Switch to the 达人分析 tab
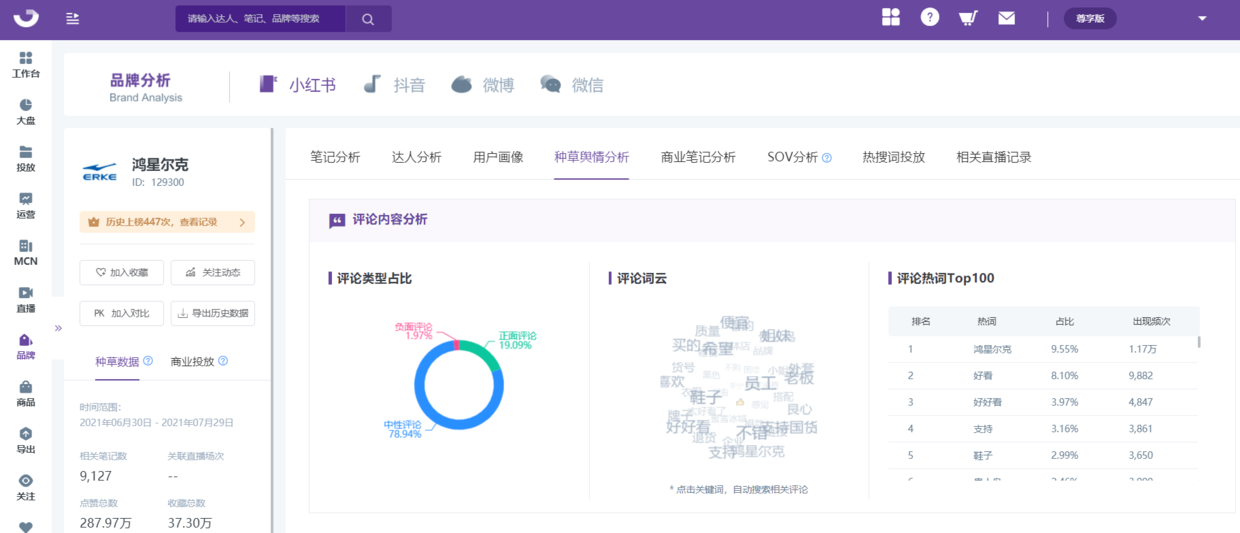 [416, 157]
